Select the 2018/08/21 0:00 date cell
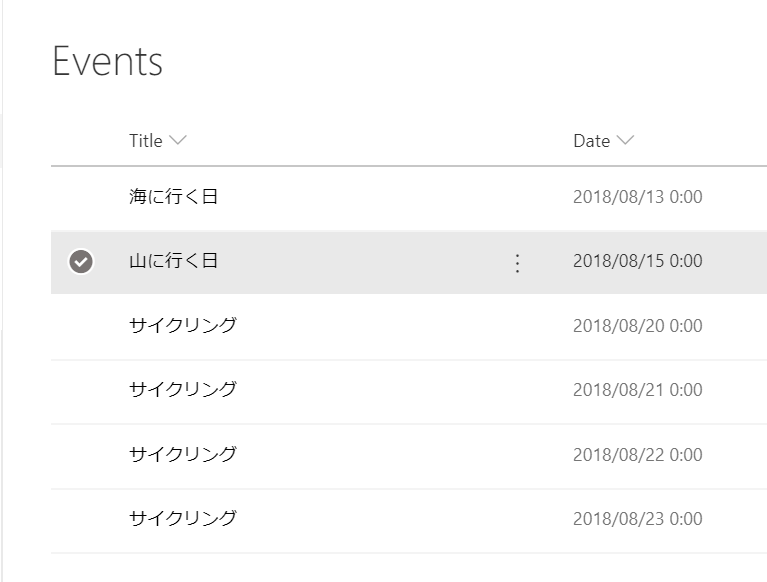This screenshot has height=582, width=767. tap(637, 390)
